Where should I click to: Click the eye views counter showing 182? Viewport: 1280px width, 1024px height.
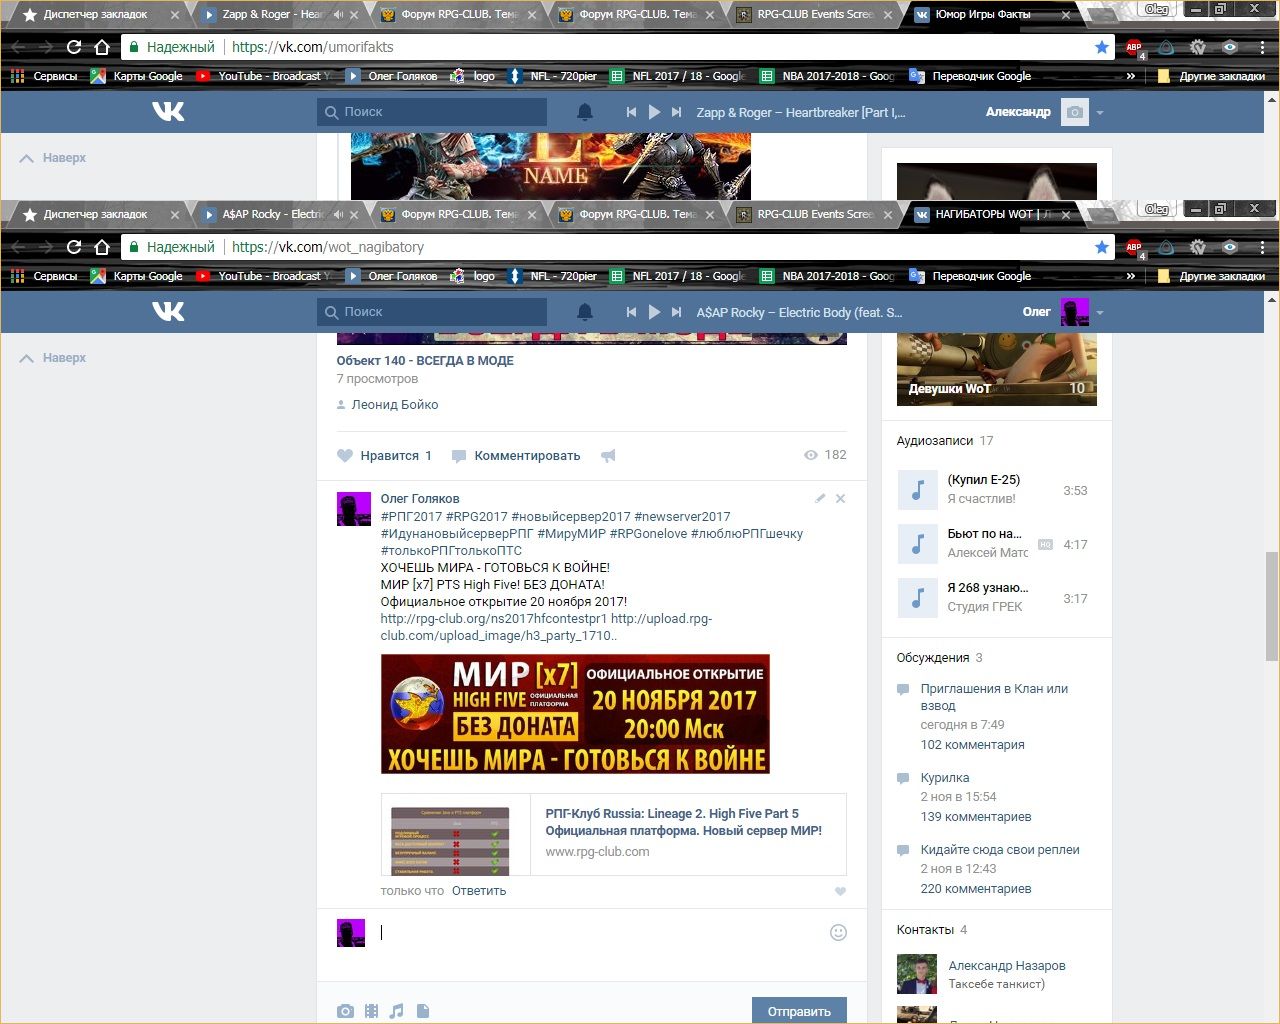[825, 455]
